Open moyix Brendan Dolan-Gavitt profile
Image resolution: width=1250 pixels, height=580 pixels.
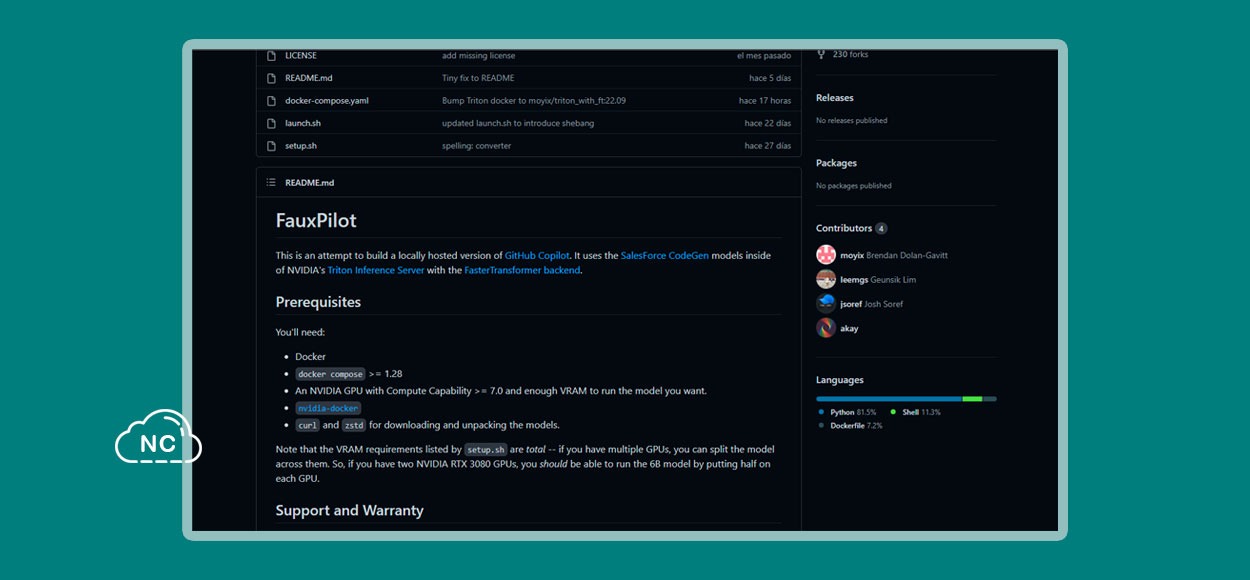tap(894, 255)
